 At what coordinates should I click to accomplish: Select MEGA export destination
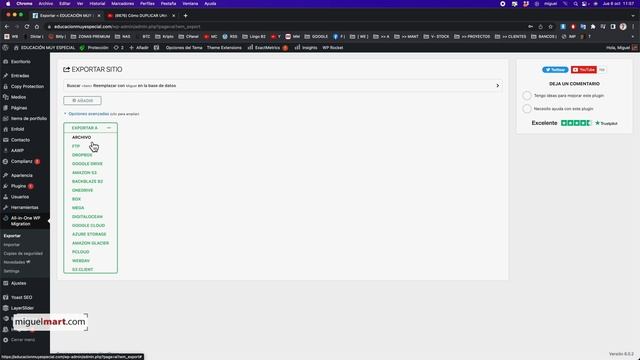[x=78, y=208]
